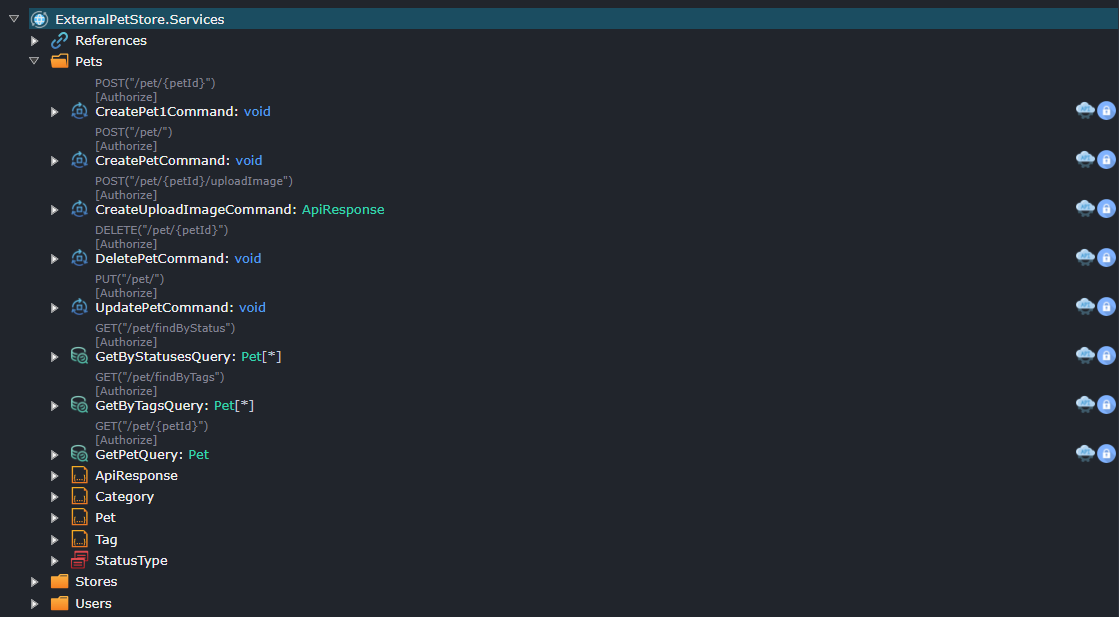Expand the Users folder
The height and width of the screenshot is (617, 1119).
[34, 603]
